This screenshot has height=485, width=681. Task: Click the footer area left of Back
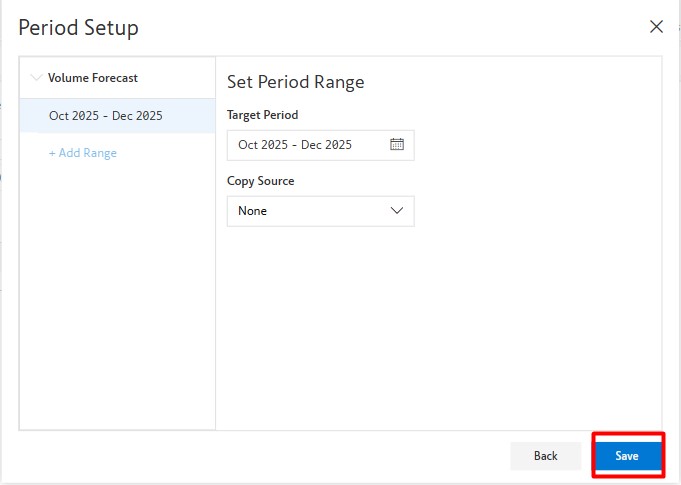(x=260, y=456)
